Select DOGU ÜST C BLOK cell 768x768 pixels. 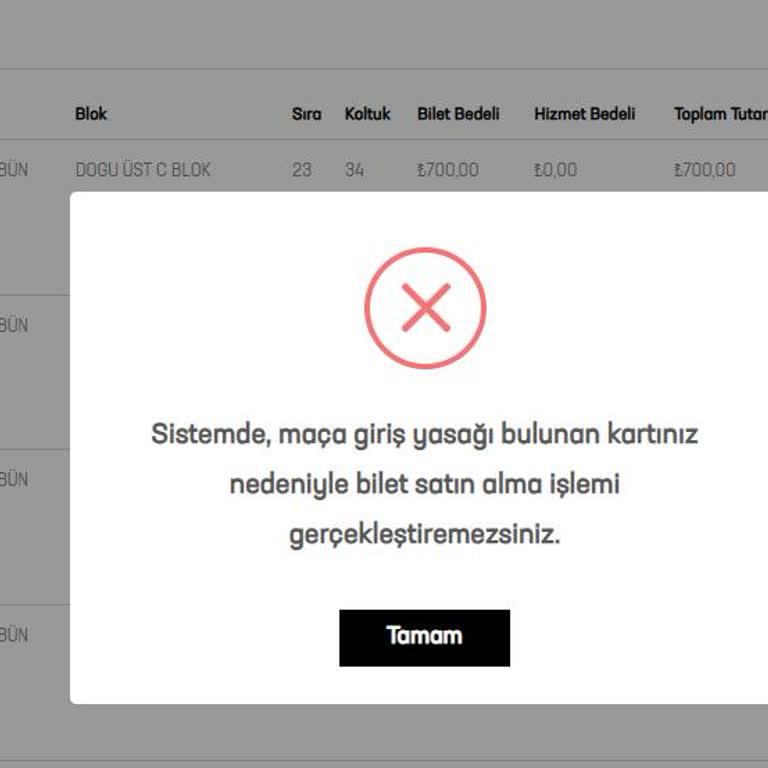tap(143, 169)
